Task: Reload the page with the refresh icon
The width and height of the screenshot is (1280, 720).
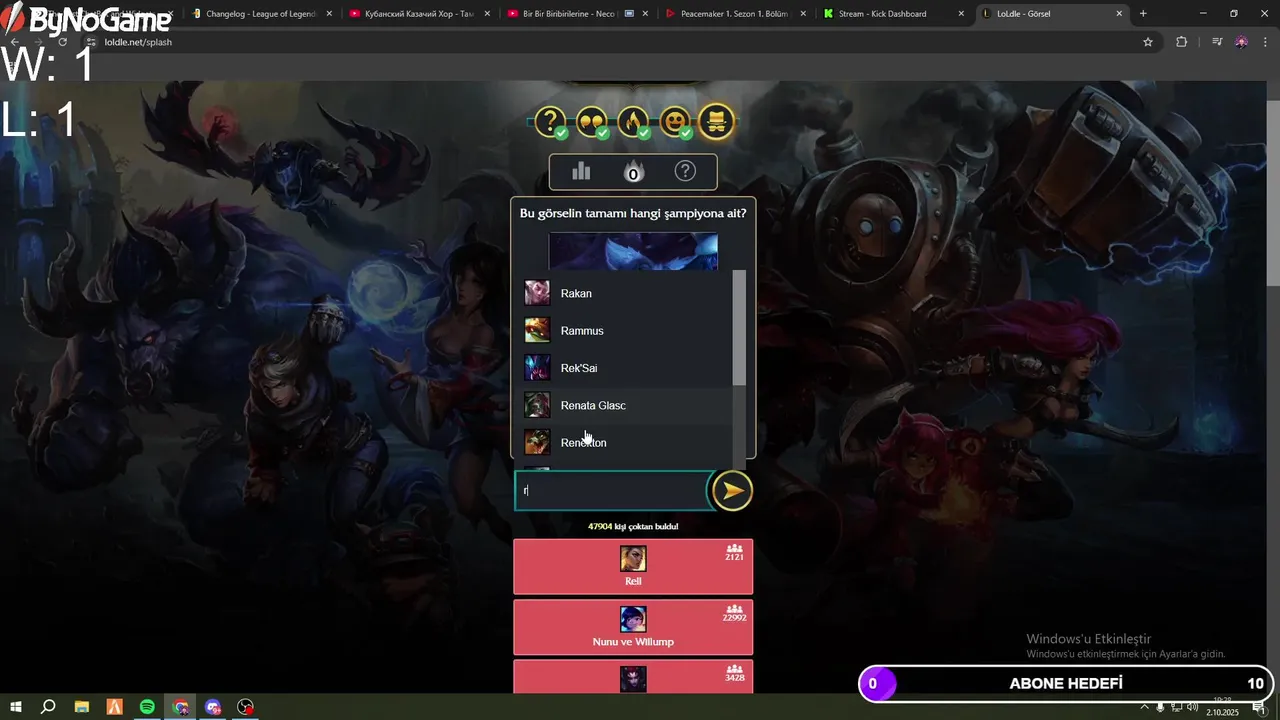Action: pos(63,42)
